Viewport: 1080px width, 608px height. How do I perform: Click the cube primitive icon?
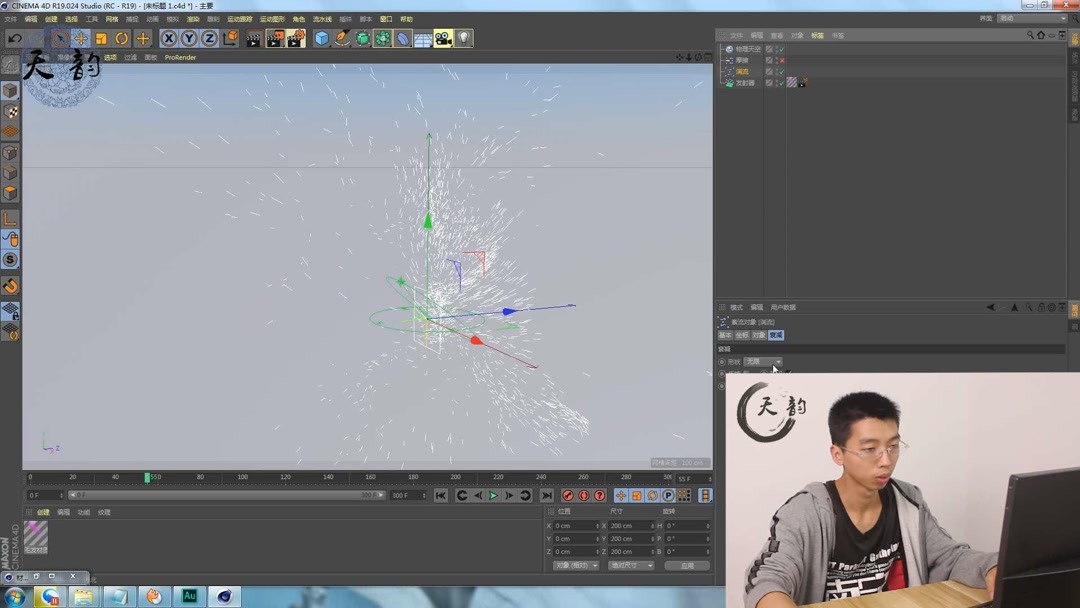tap(323, 38)
